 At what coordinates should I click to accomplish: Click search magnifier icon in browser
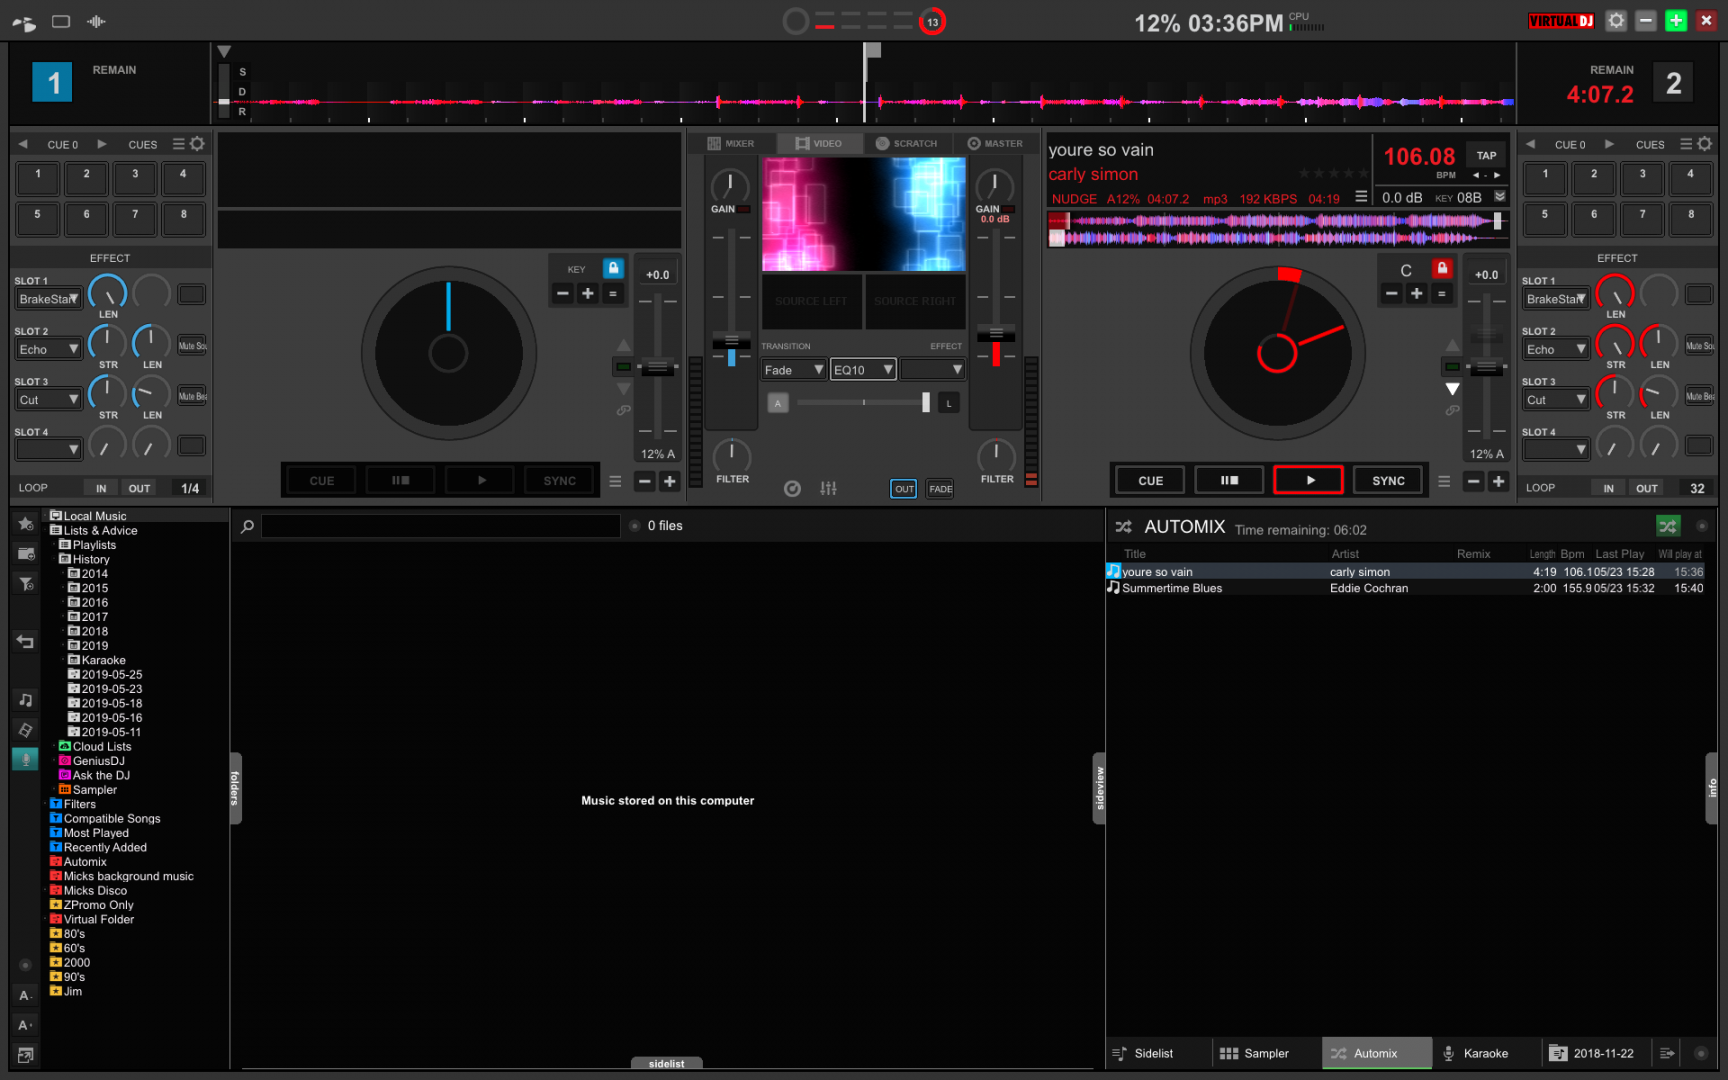coord(247,526)
